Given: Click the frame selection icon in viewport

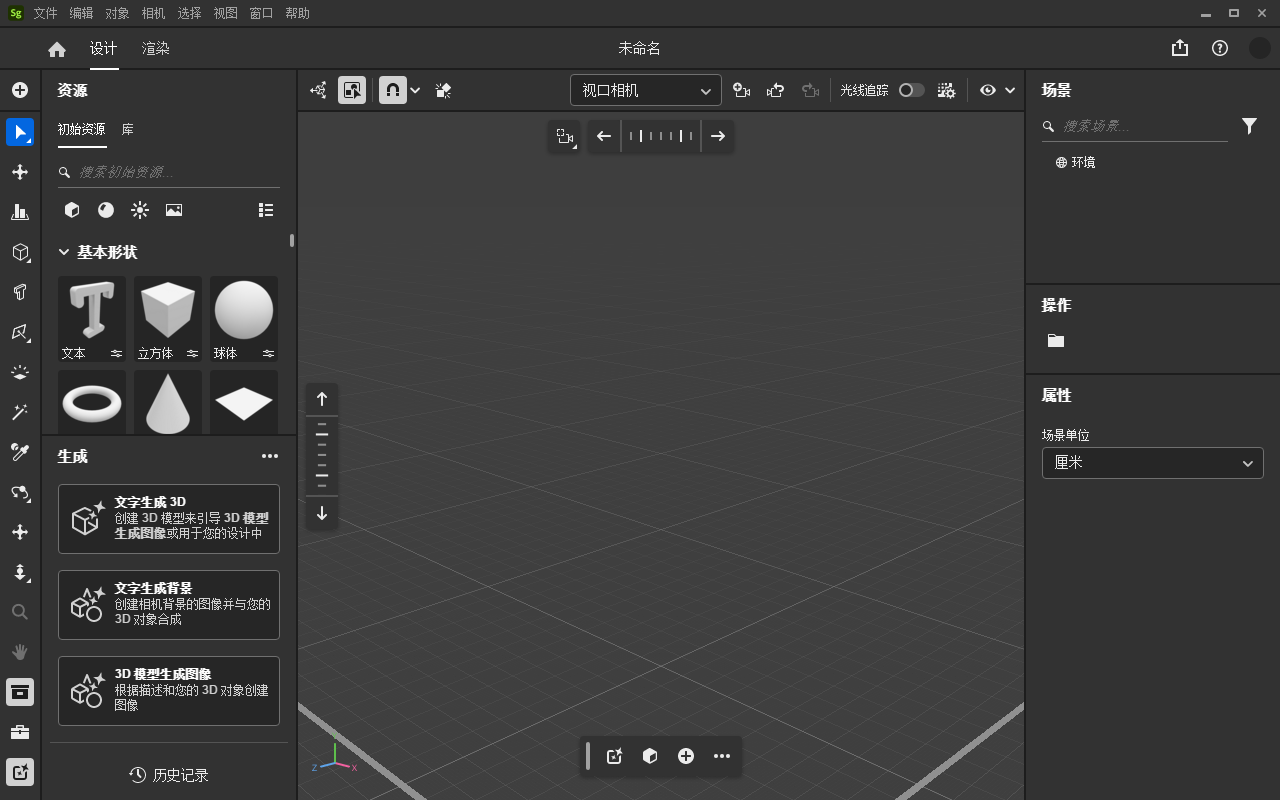Looking at the screenshot, I should [565, 136].
